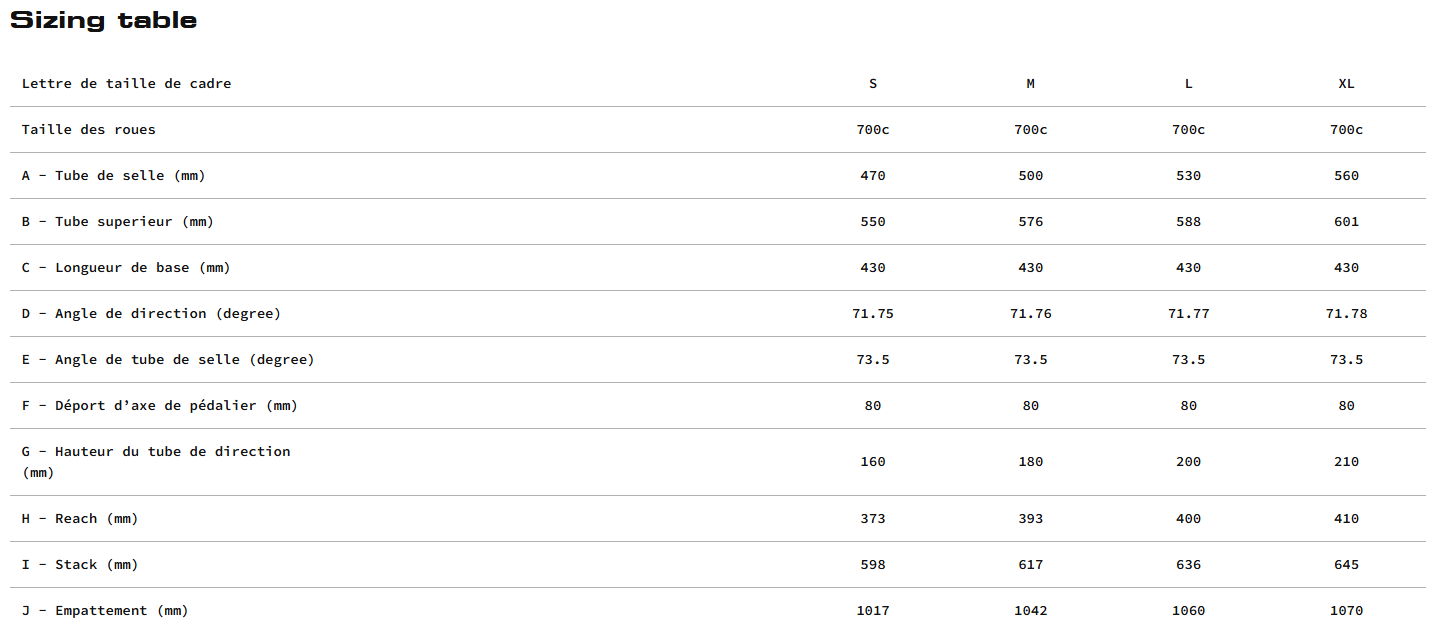Select the XL frame size column header

tap(1347, 84)
